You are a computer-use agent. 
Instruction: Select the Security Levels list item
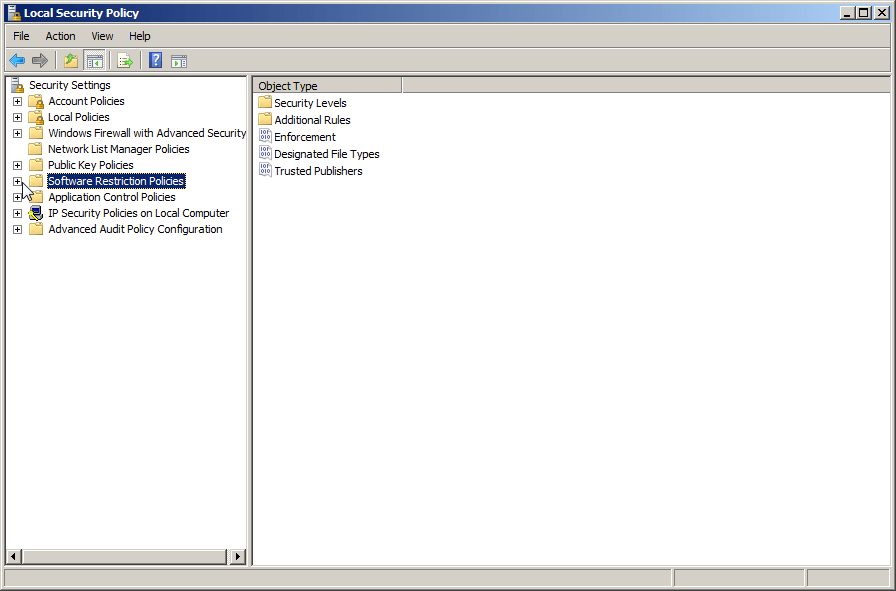tap(310, 103)
